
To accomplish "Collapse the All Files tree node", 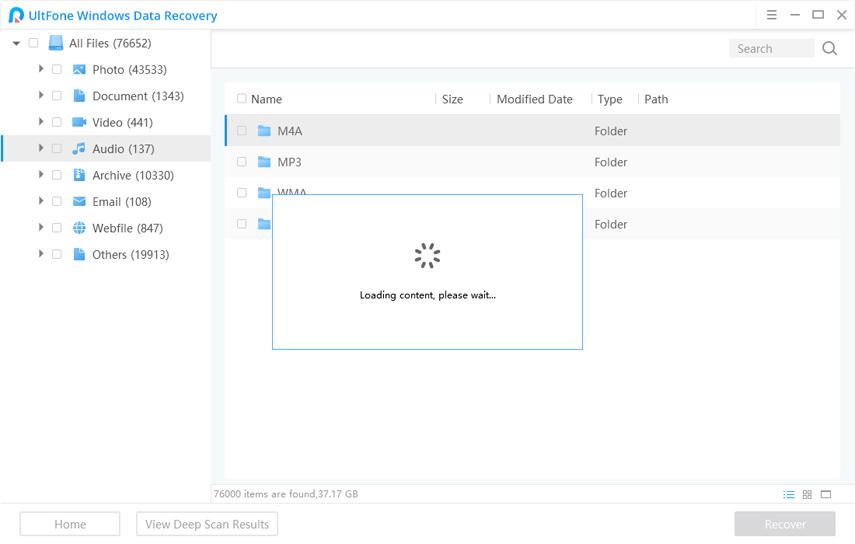I will click(x=16, y=43).
